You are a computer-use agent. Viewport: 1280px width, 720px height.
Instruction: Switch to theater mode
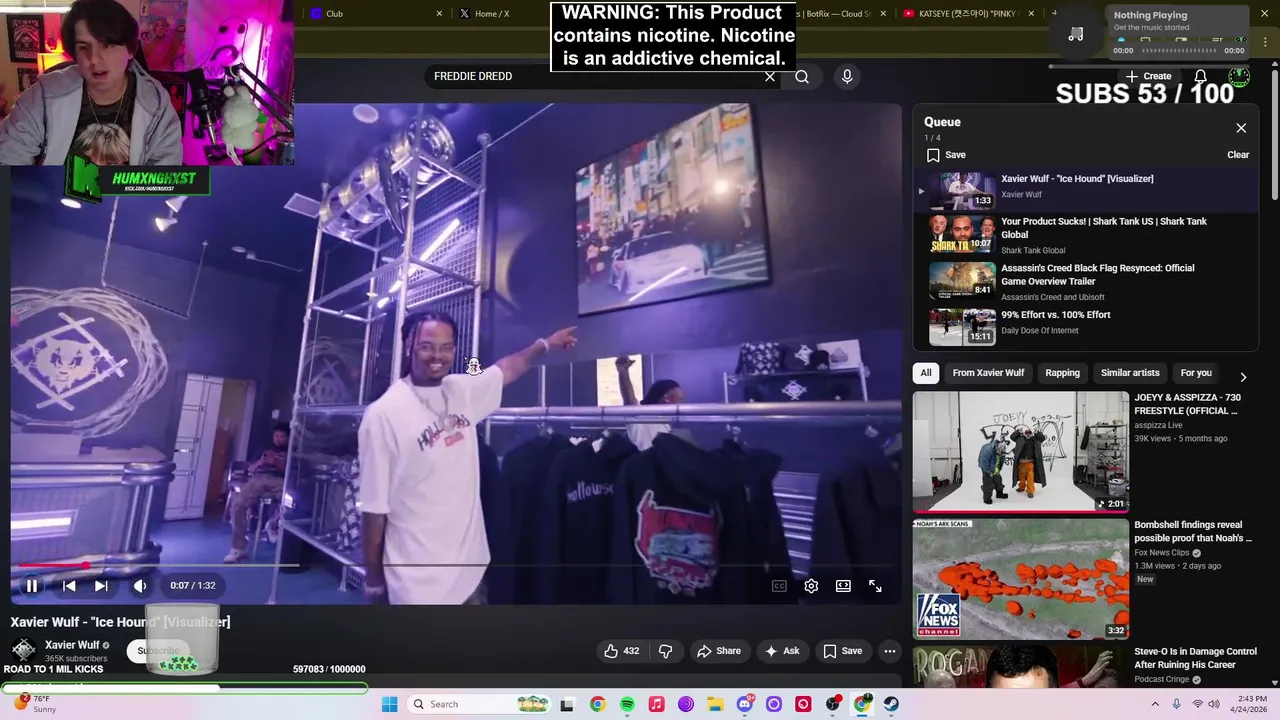[843, 586]
